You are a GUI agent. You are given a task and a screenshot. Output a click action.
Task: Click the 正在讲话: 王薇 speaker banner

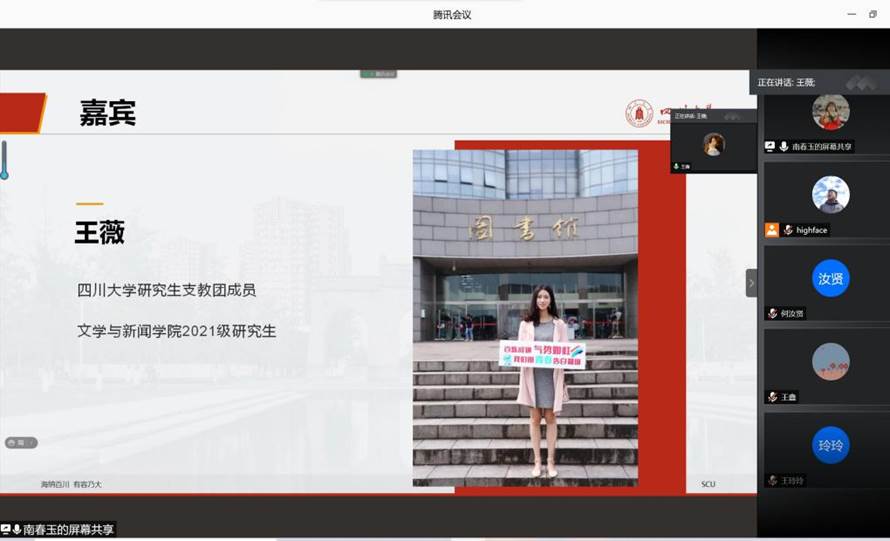click(800, 82)
